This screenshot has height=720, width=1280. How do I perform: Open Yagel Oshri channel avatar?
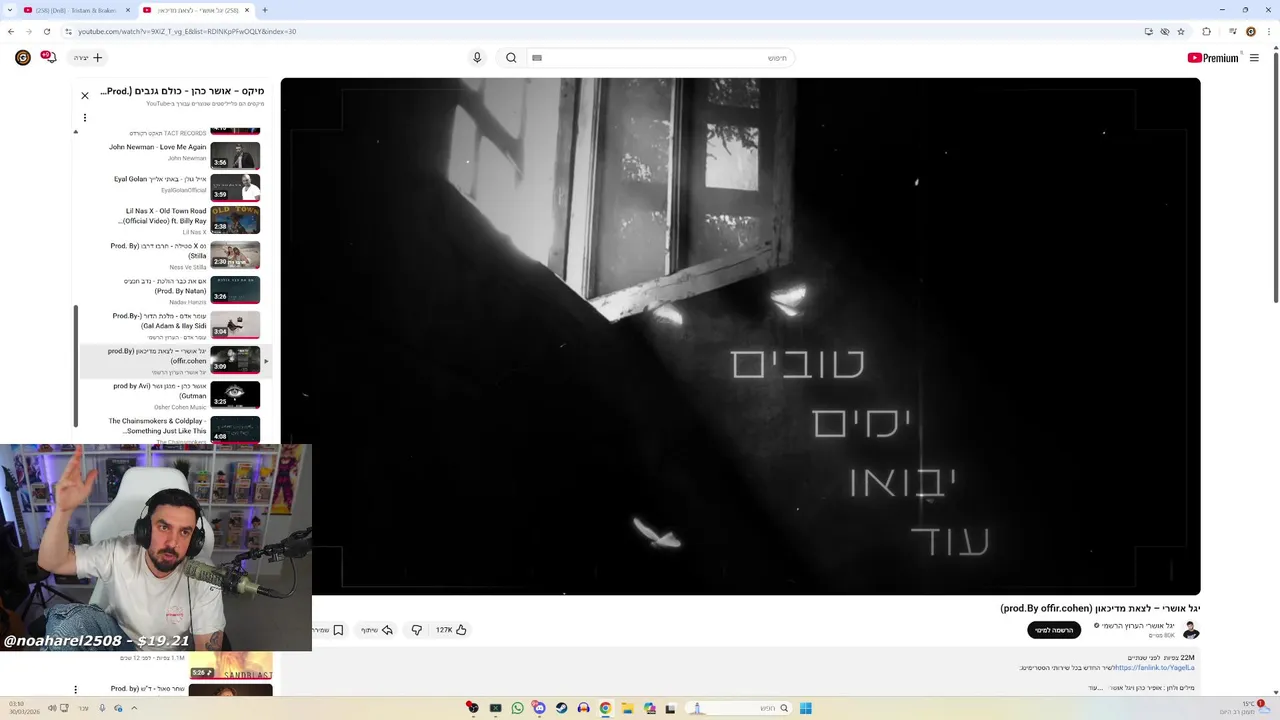(x=1191, y=630)
